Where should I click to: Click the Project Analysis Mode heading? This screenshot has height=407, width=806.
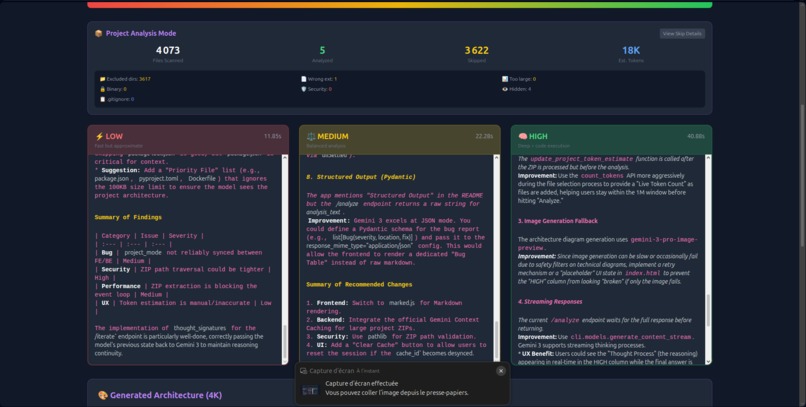(x=141, y=33)
